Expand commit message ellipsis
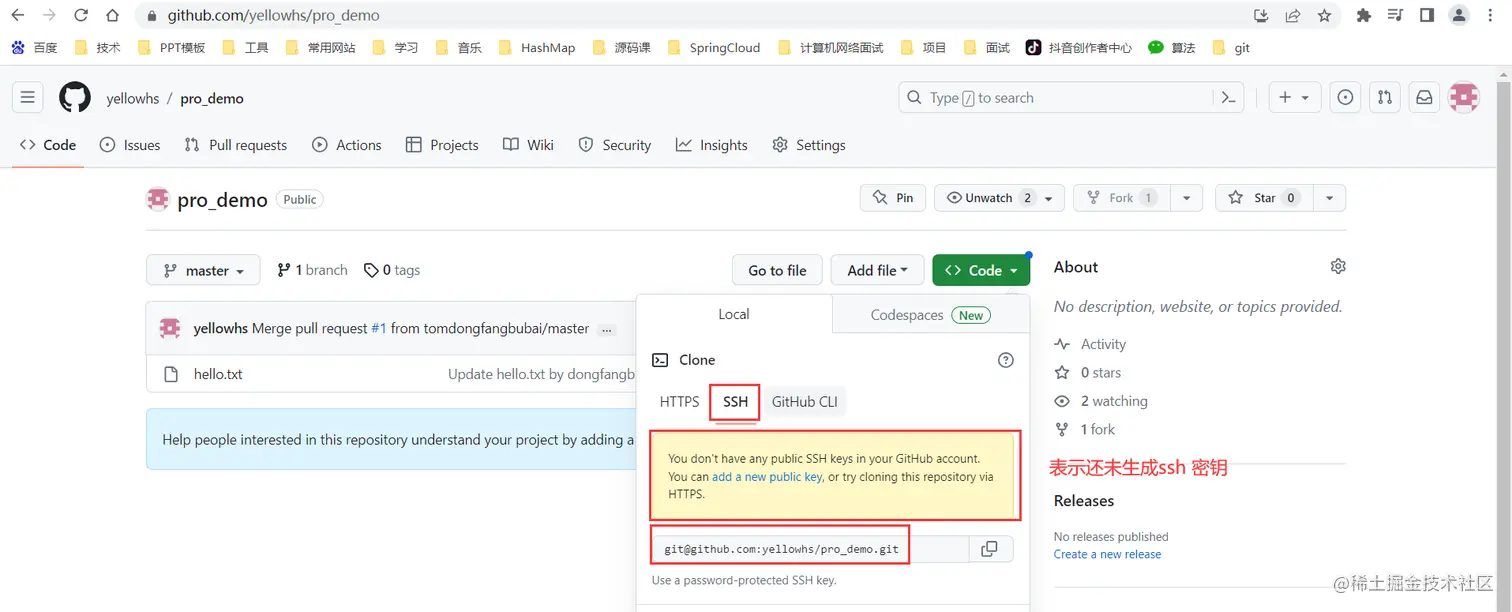Viewport: 1512px width, 612px height. pyautogui.click(x=606, y=329)
